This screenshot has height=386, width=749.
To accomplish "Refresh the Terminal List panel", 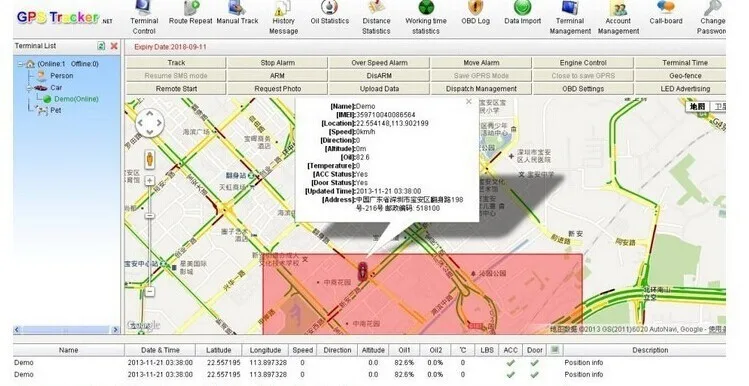I will tap(101, 46).
